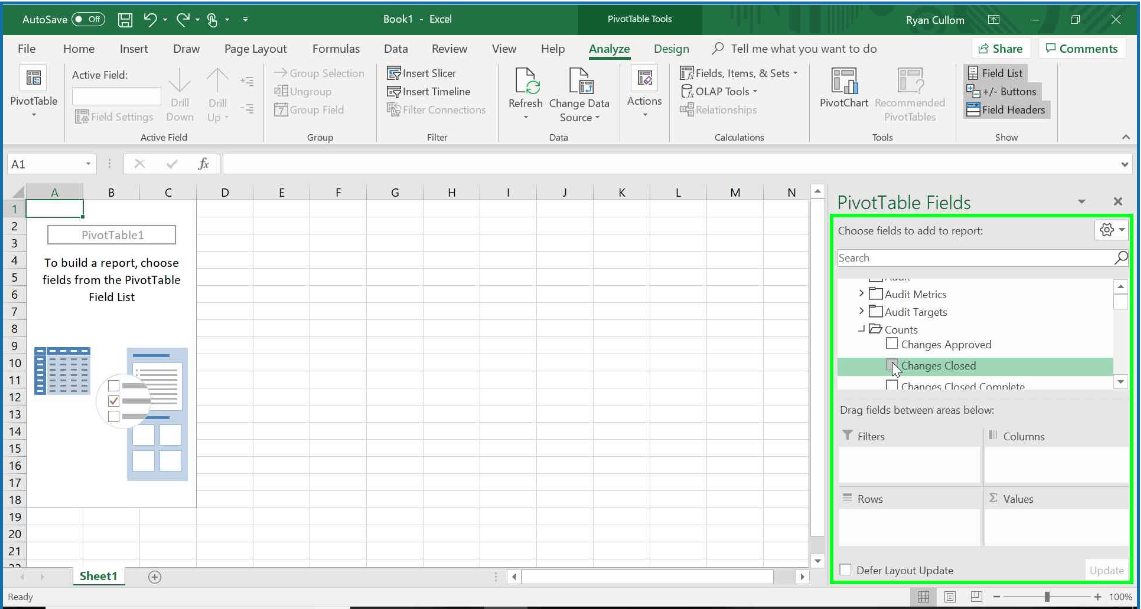Click the Columns area box
Screen dimensions: 1141x609
(x=1056, y=465)
